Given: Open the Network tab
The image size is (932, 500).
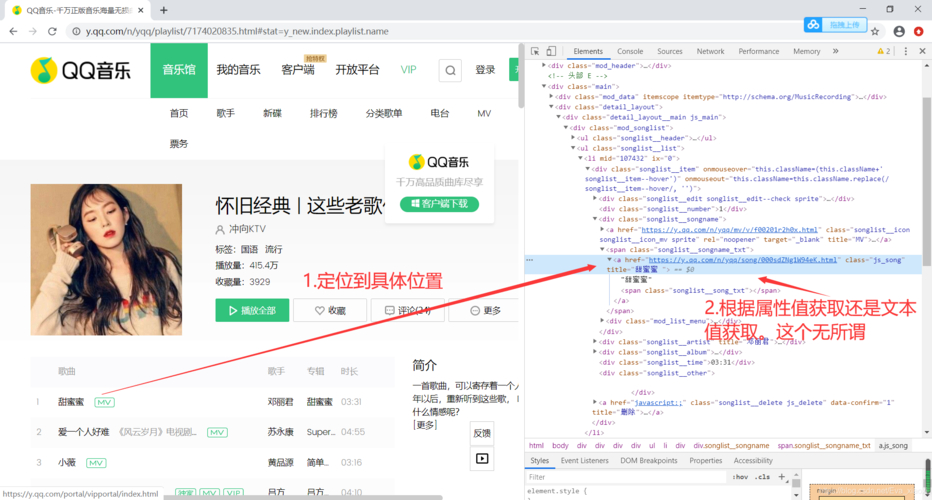Looking at the screenshot, I should pos(710,51).
